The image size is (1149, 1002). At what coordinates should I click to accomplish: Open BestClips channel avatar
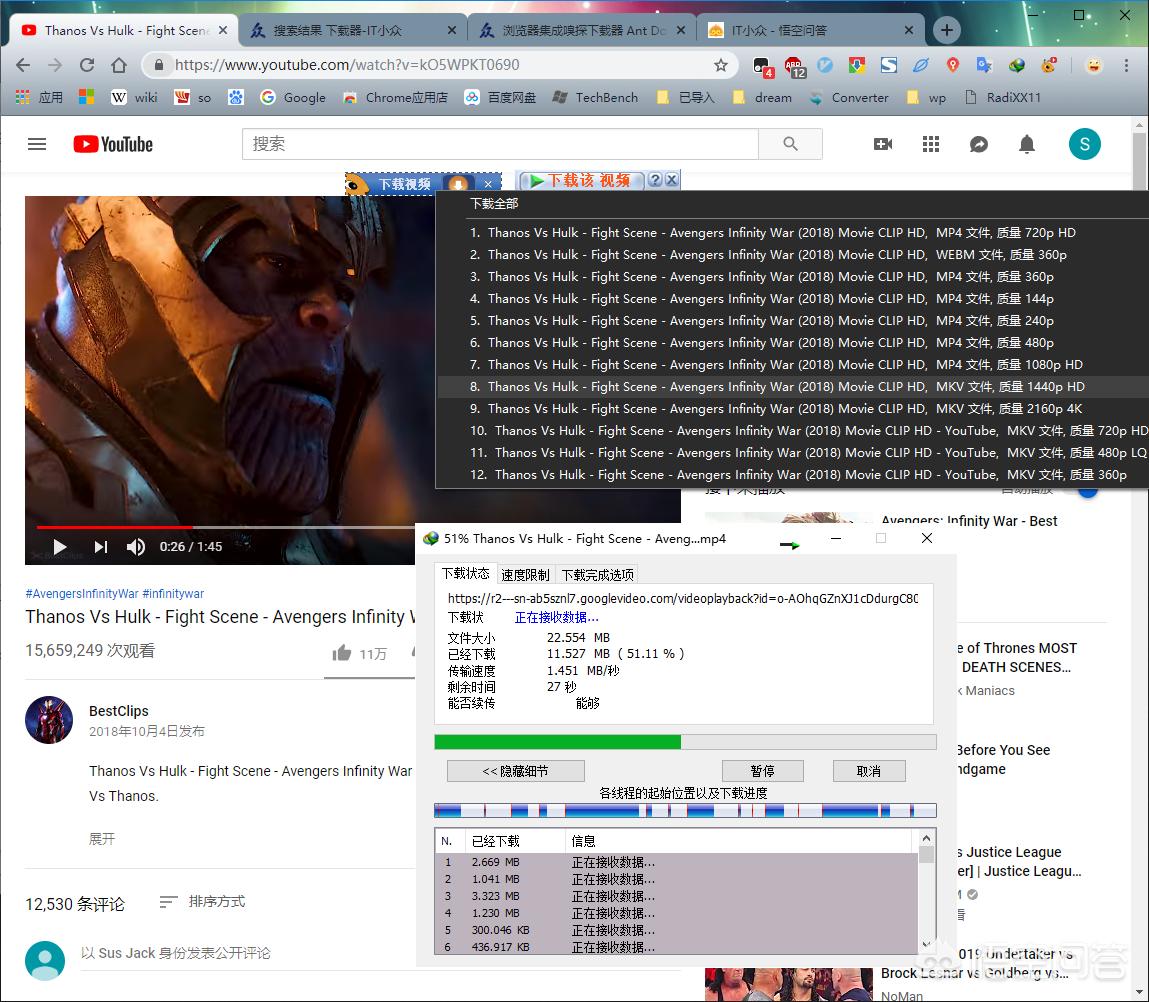pos(49,720)
